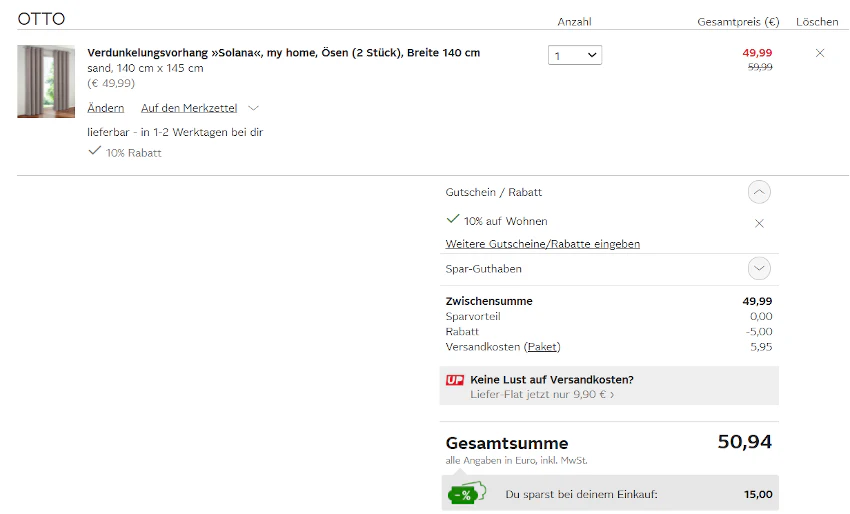Click the Ändern link

[106, 108]
